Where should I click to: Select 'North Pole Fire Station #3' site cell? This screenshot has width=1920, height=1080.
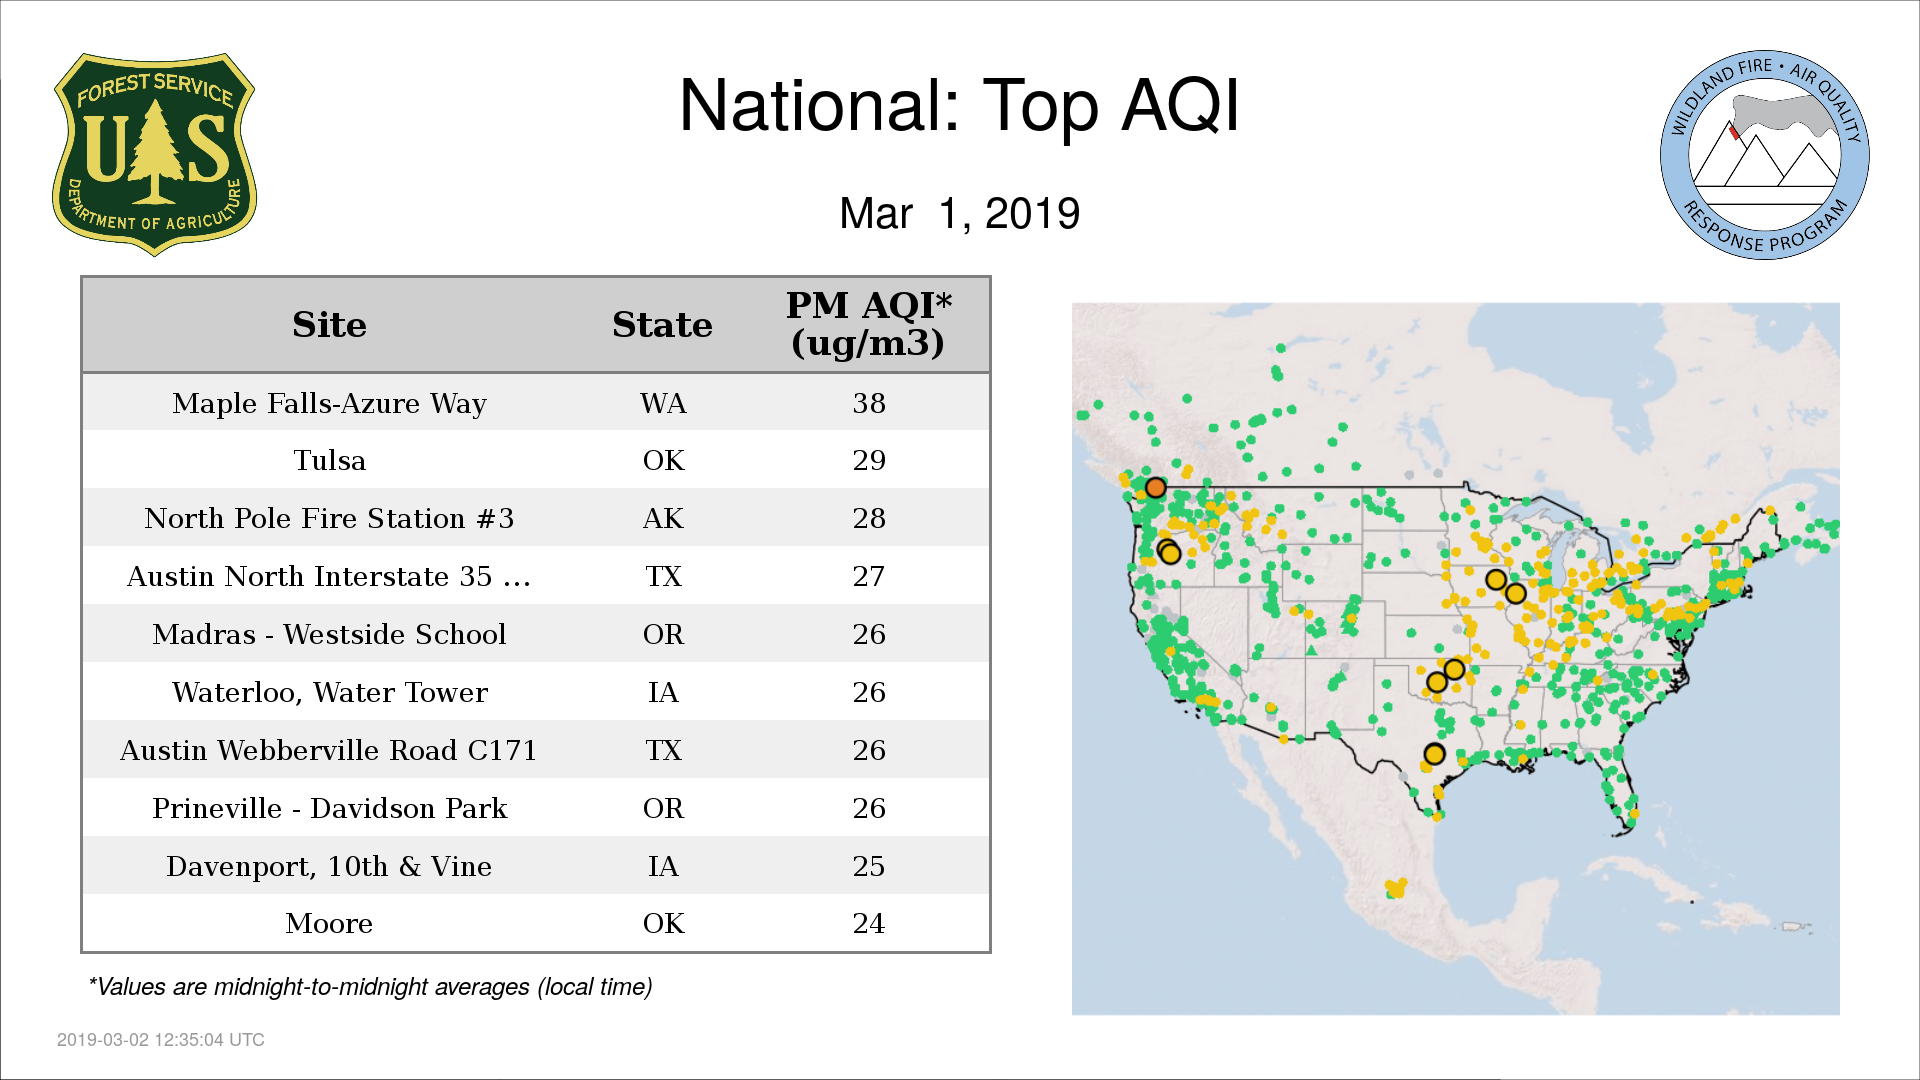pyautogui.click(x=329, y=519)
